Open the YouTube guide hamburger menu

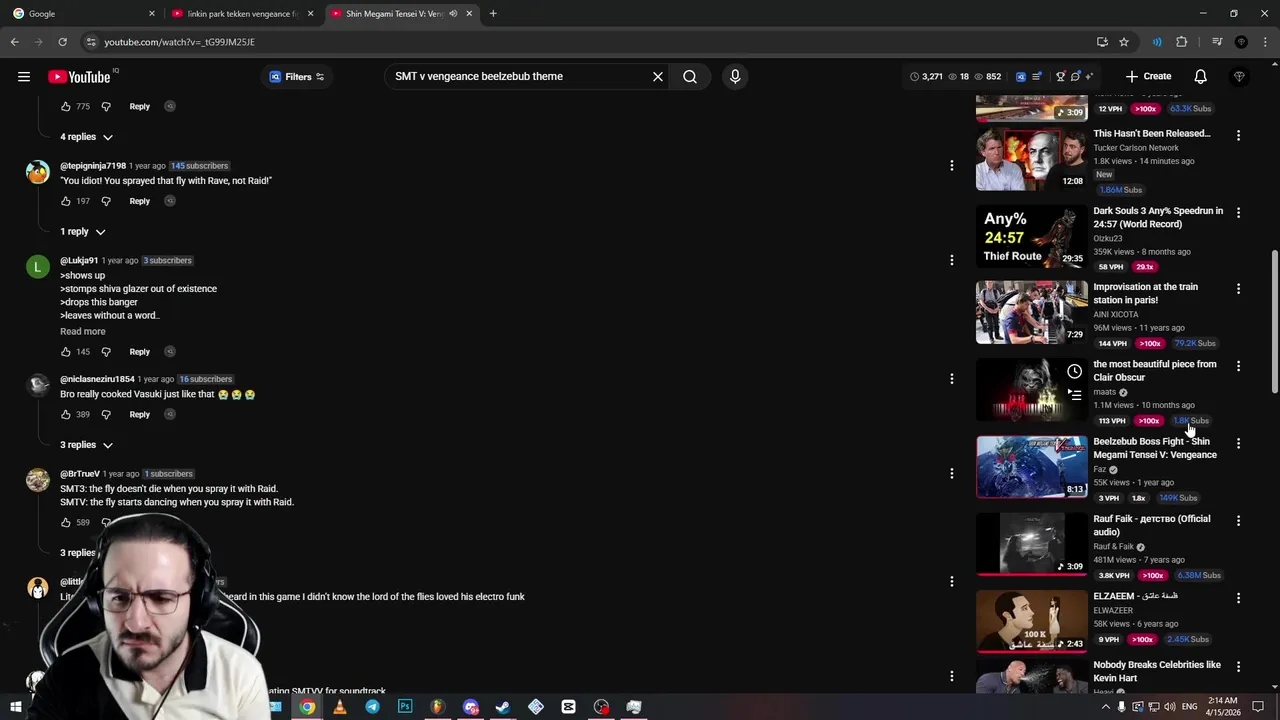pos(24,76)
